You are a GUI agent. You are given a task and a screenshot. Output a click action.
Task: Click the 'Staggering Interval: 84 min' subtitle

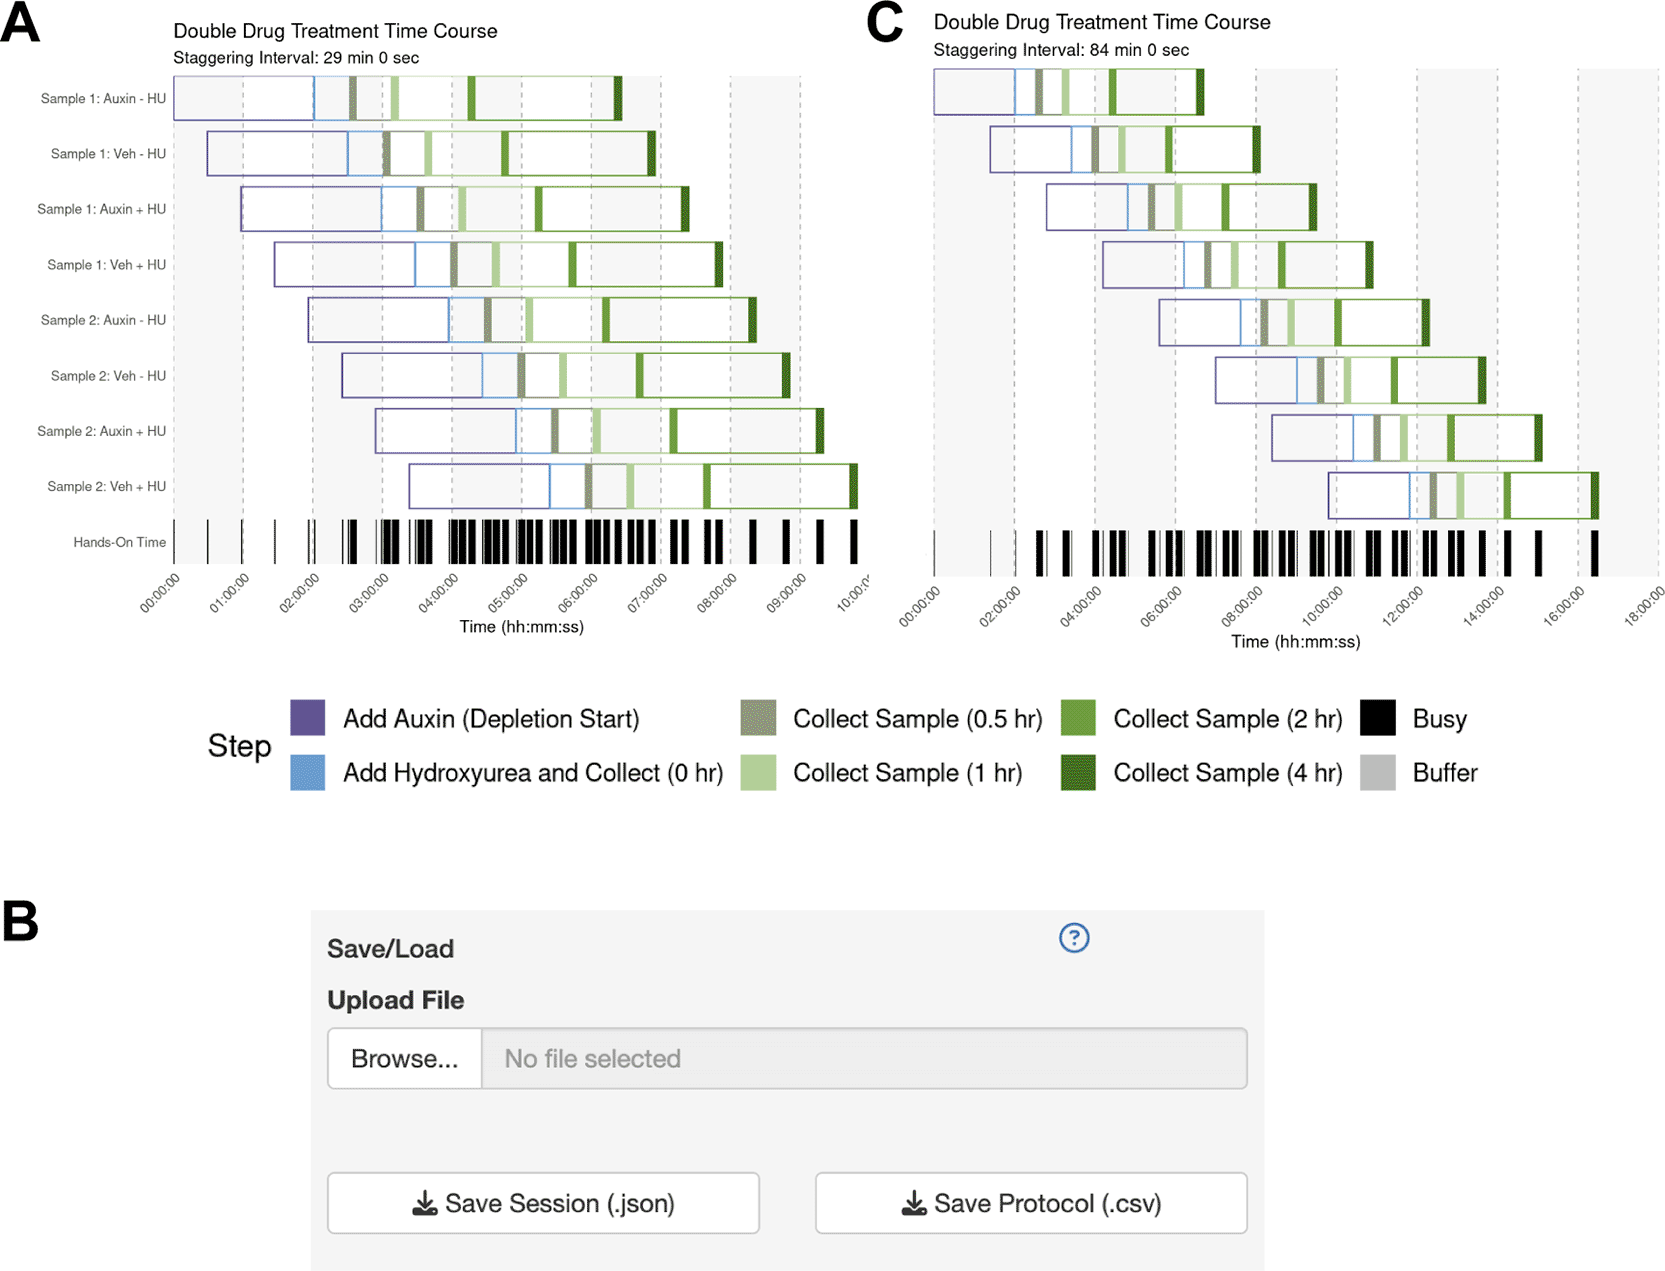coord(1061,50)
